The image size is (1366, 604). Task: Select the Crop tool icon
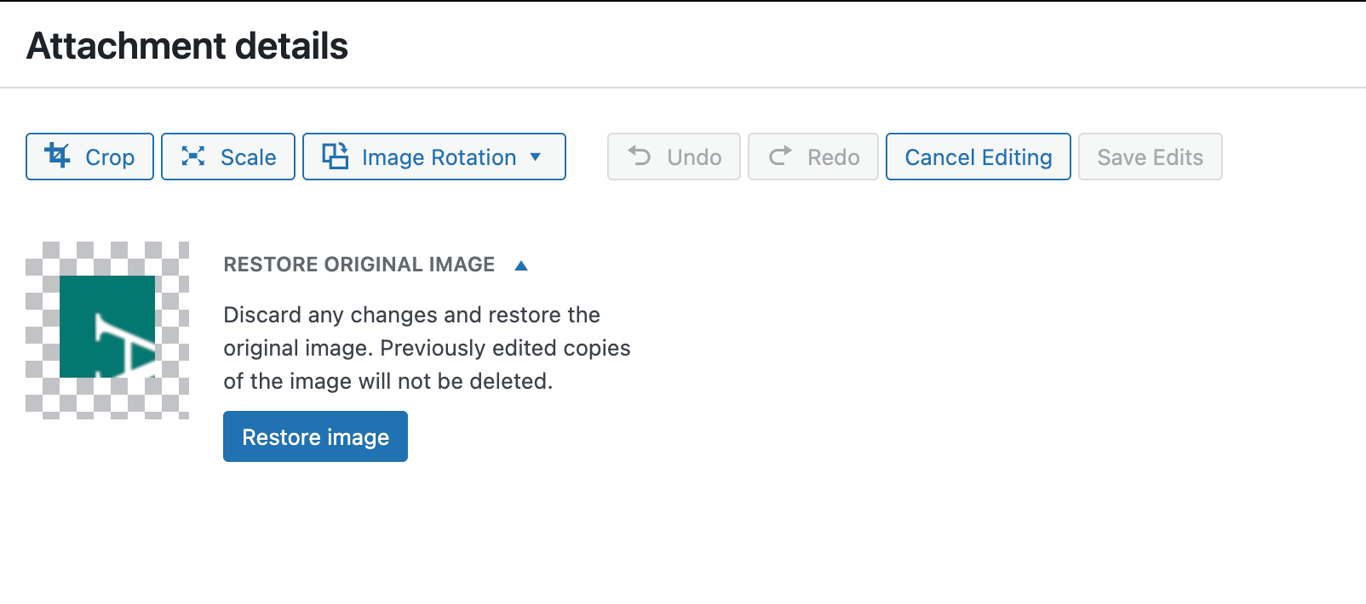[57, 156]
